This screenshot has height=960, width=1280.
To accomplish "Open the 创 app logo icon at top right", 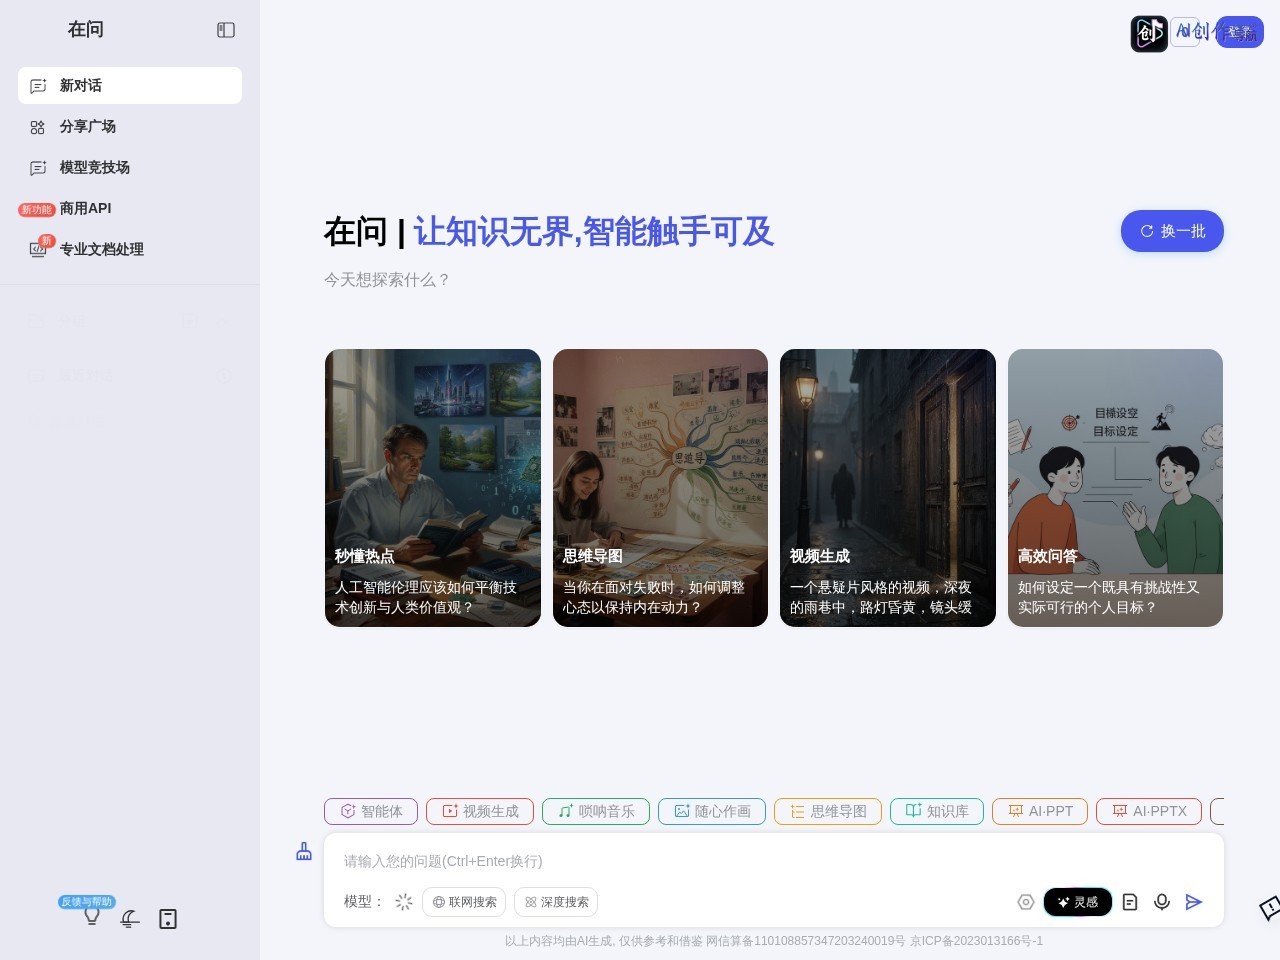I will click(x=1149, y=33).
